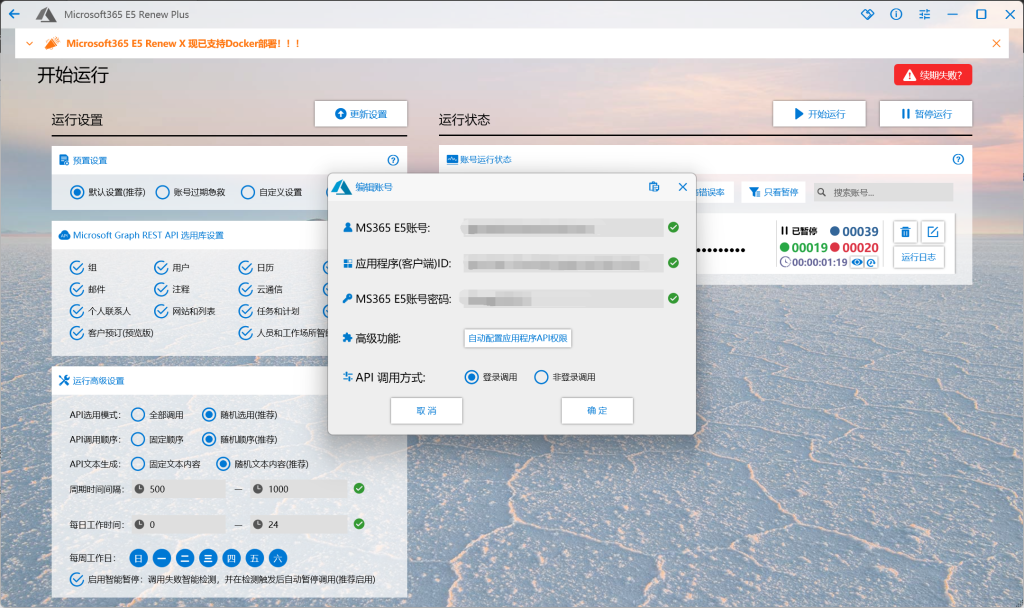Toggle the 任务和计划 API checkbox
Viewport: 1024px width, 608px height.
click(x=246, y=312)
